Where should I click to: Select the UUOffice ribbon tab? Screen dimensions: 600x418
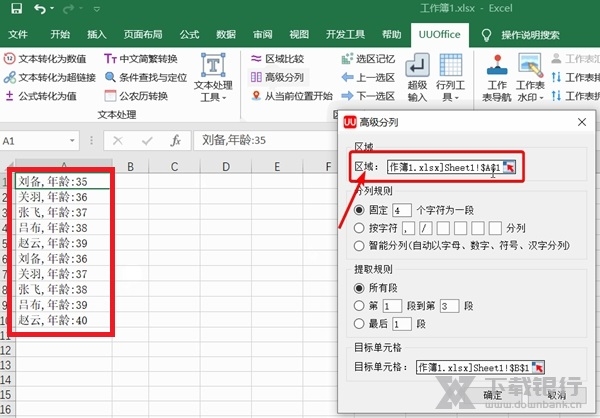point(439,35)
